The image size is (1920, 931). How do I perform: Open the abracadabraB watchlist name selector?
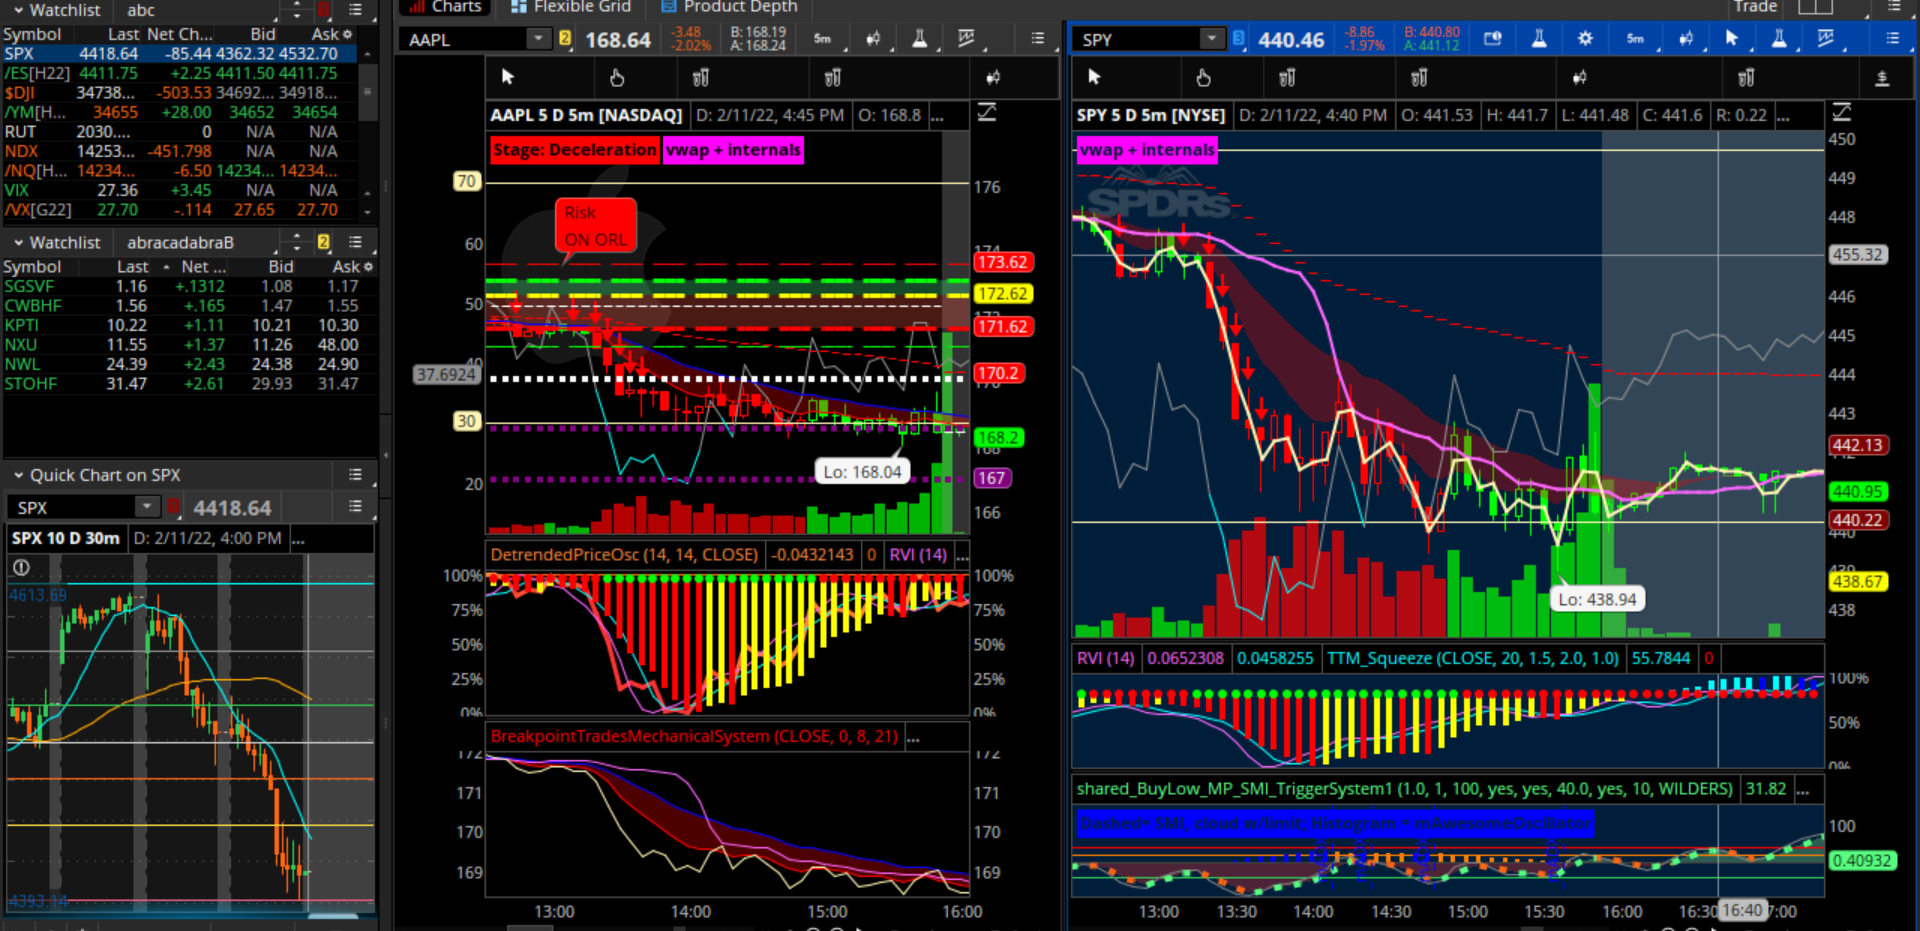pos(198,243)
